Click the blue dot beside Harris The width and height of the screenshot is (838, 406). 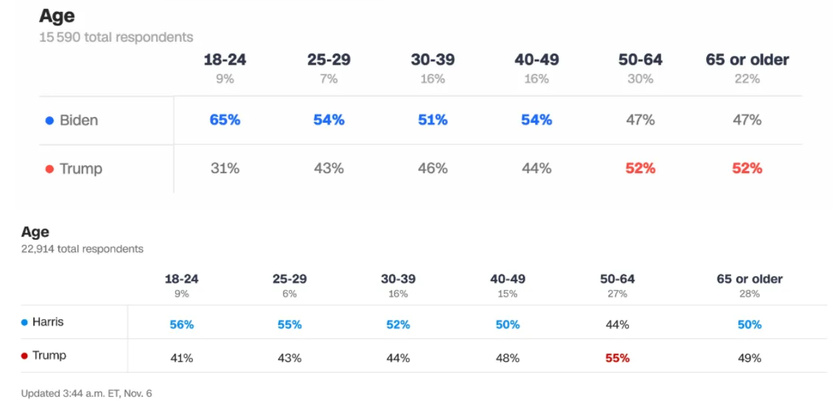click(x=25, y=323)
